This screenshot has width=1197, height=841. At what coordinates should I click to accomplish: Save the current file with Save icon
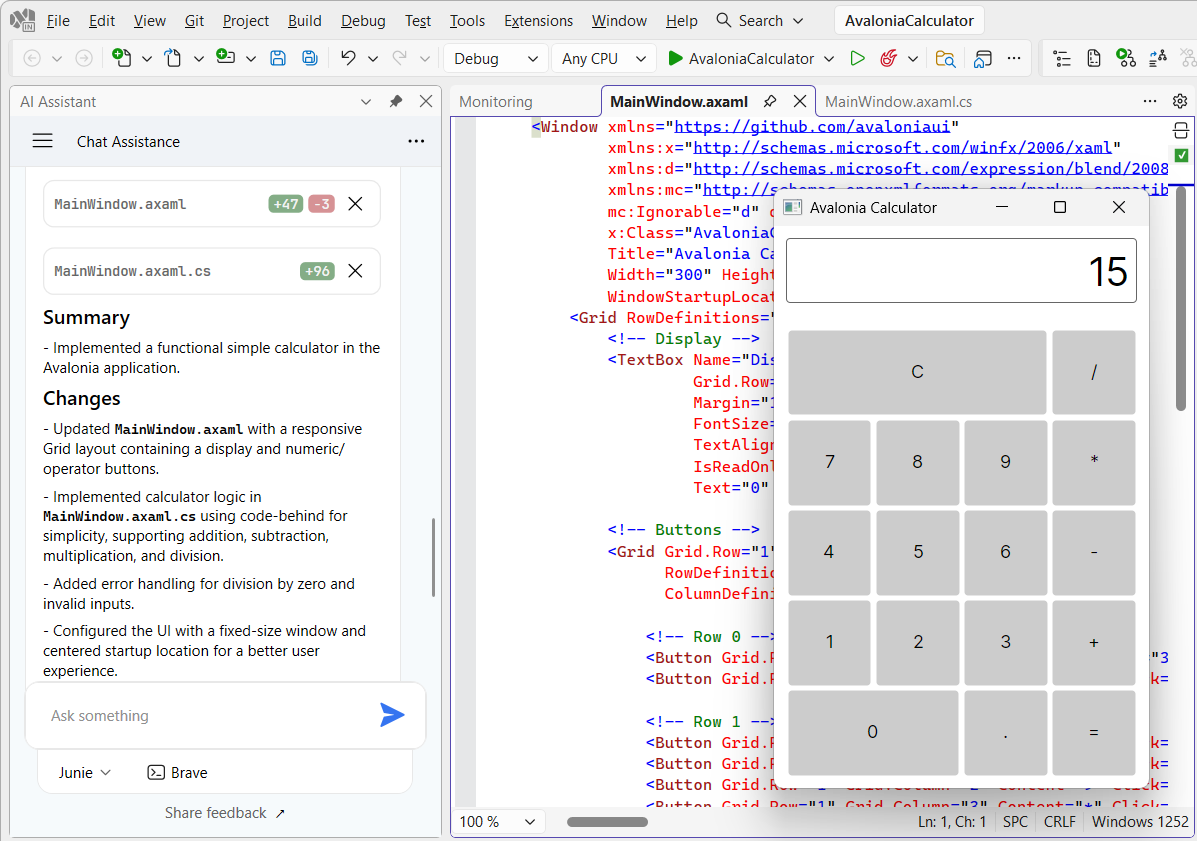pyautogui.click(x=278, y=58)
